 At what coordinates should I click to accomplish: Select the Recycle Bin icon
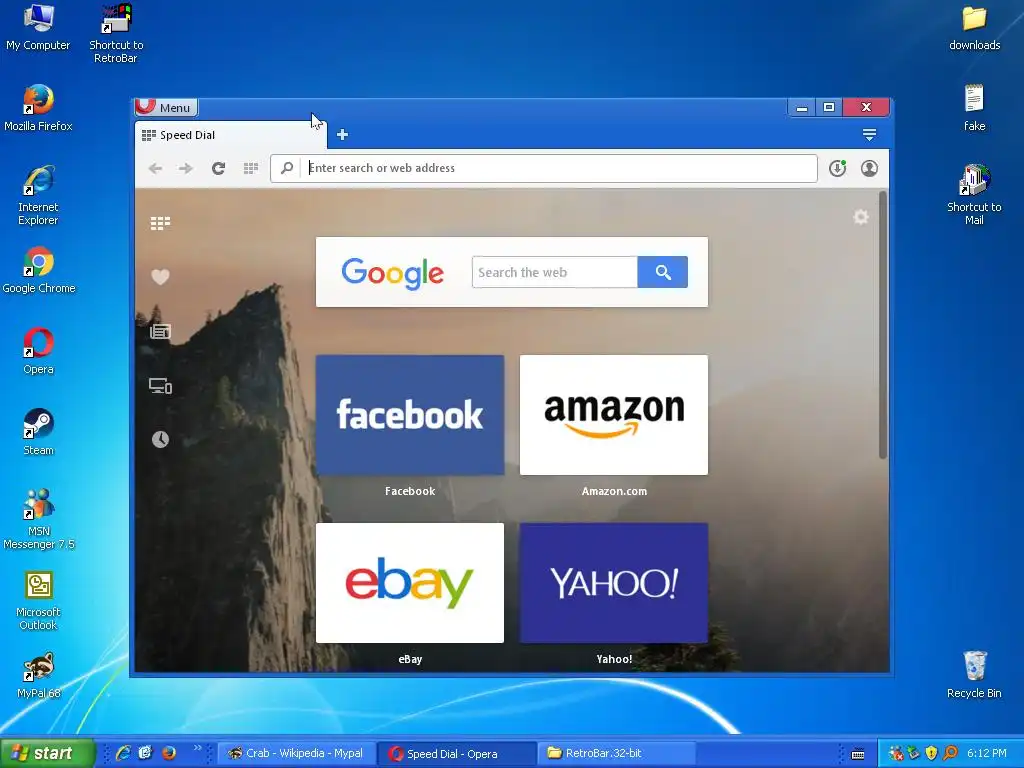pyautogui.click(x=974, y=675)
